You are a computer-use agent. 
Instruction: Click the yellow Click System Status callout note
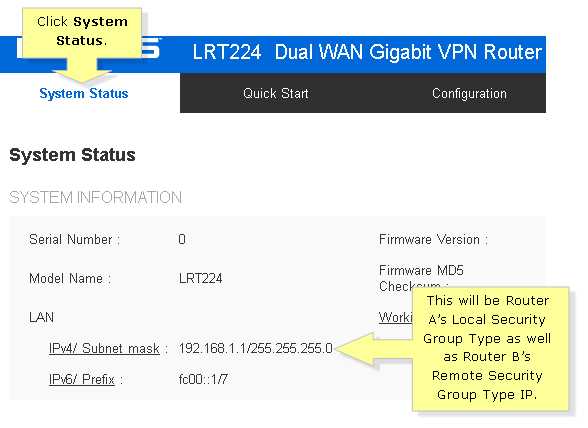pyautogui.click(x=82, y=33)
